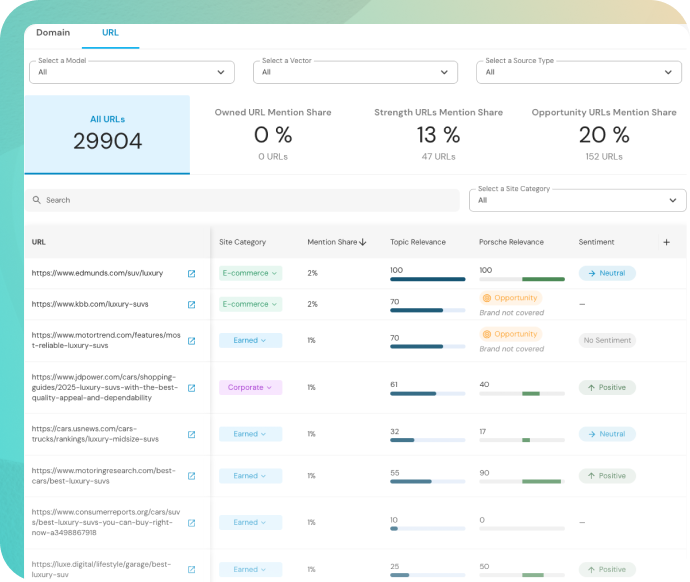Click the Neutral sentiment badge for cars.usnews.com

[607, 434]
